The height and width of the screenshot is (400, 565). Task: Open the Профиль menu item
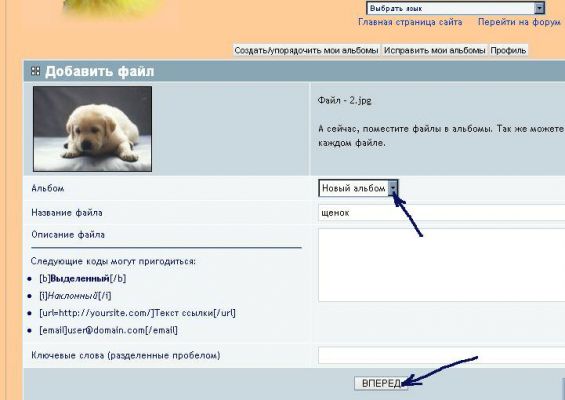[x=508, y=50]
